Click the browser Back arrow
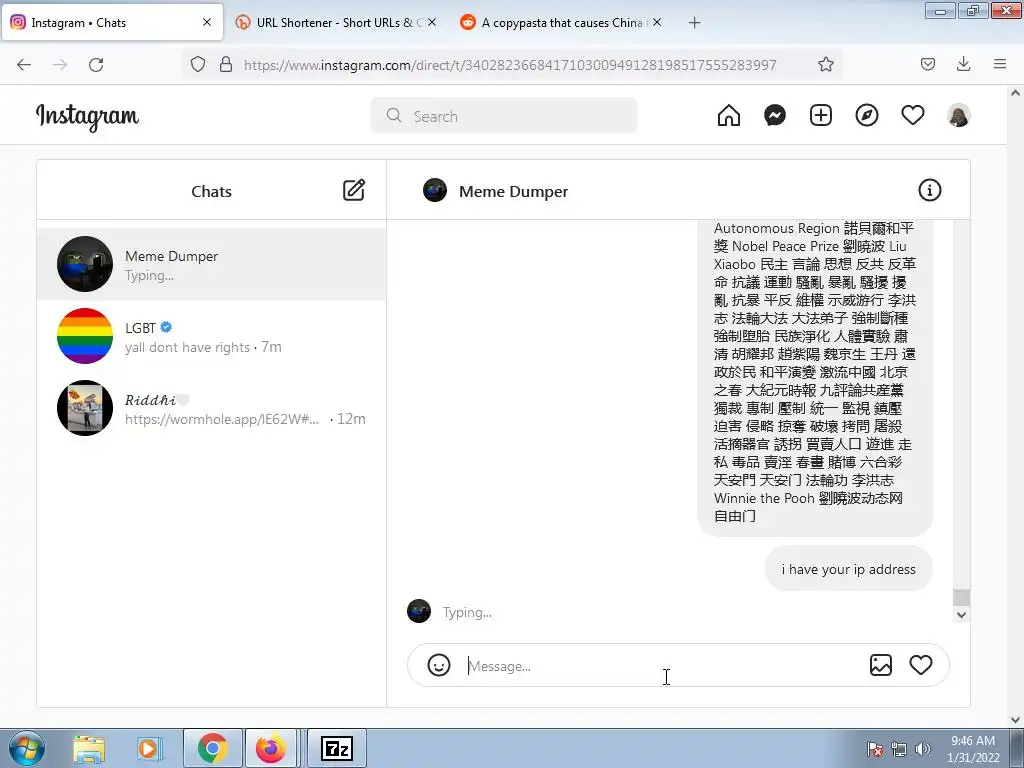This screenshot has height=768, width=1024. (x=24, y=64)
